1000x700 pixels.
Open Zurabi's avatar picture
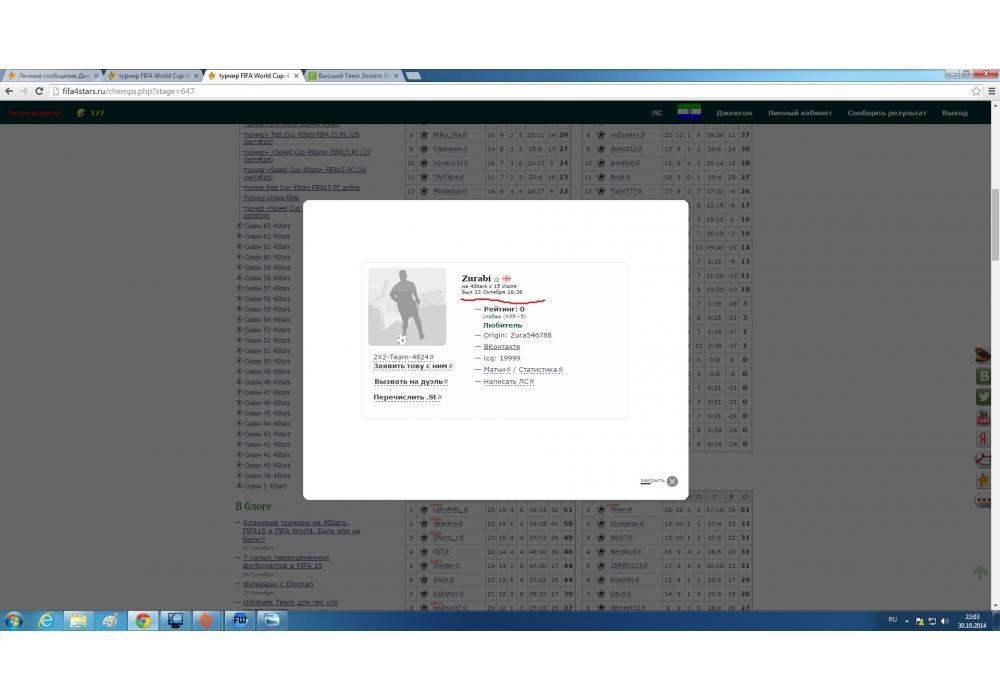407,307
